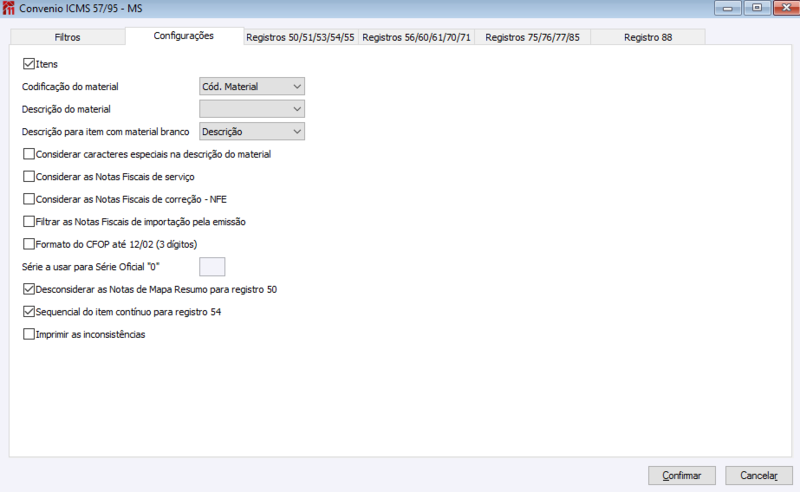
Task: Maximize the Convenio ICMS window
Action: coord(757,8)
